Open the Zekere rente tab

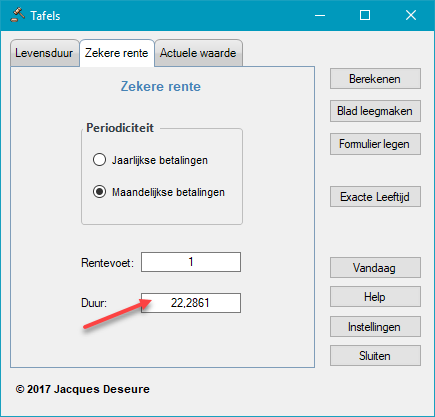(x=117, y=53)
